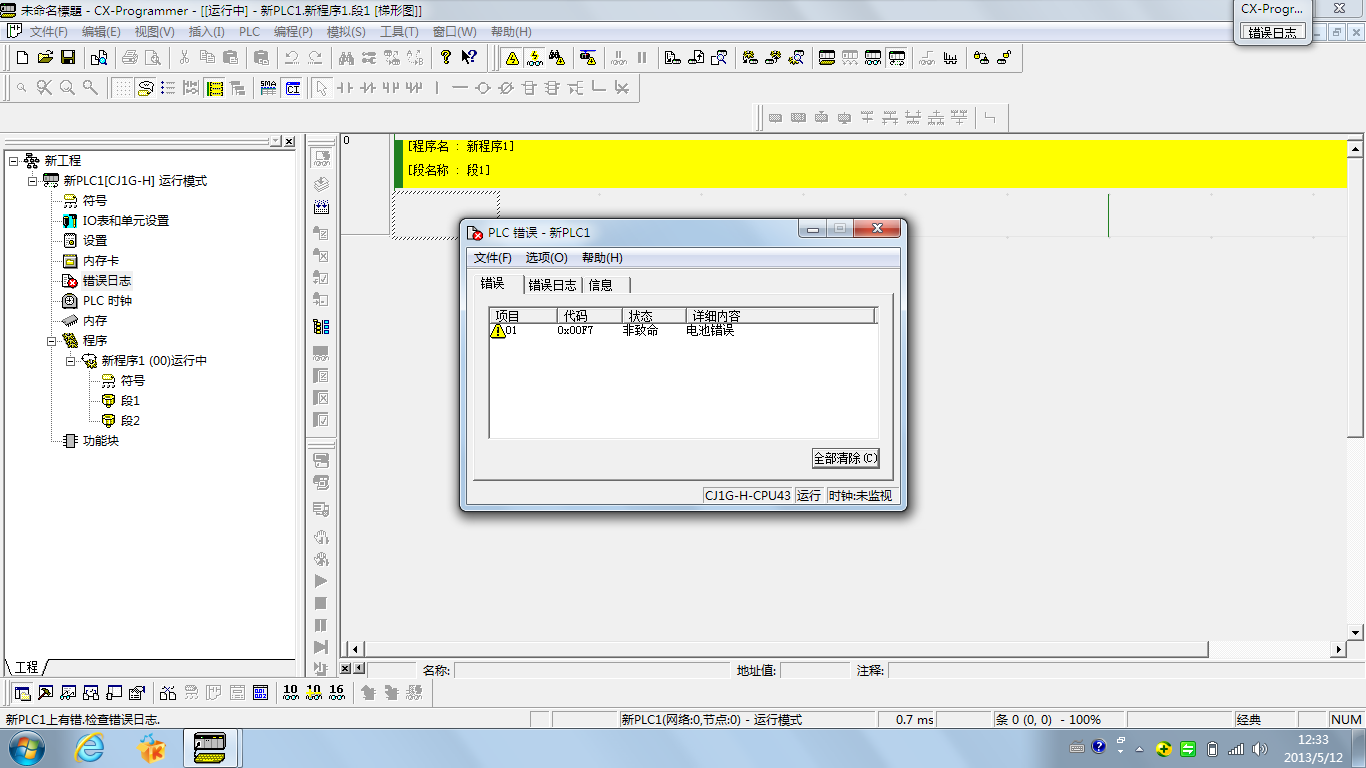Click the yellow question mark Help icon
1366x768 pixels.
point(446,58)
